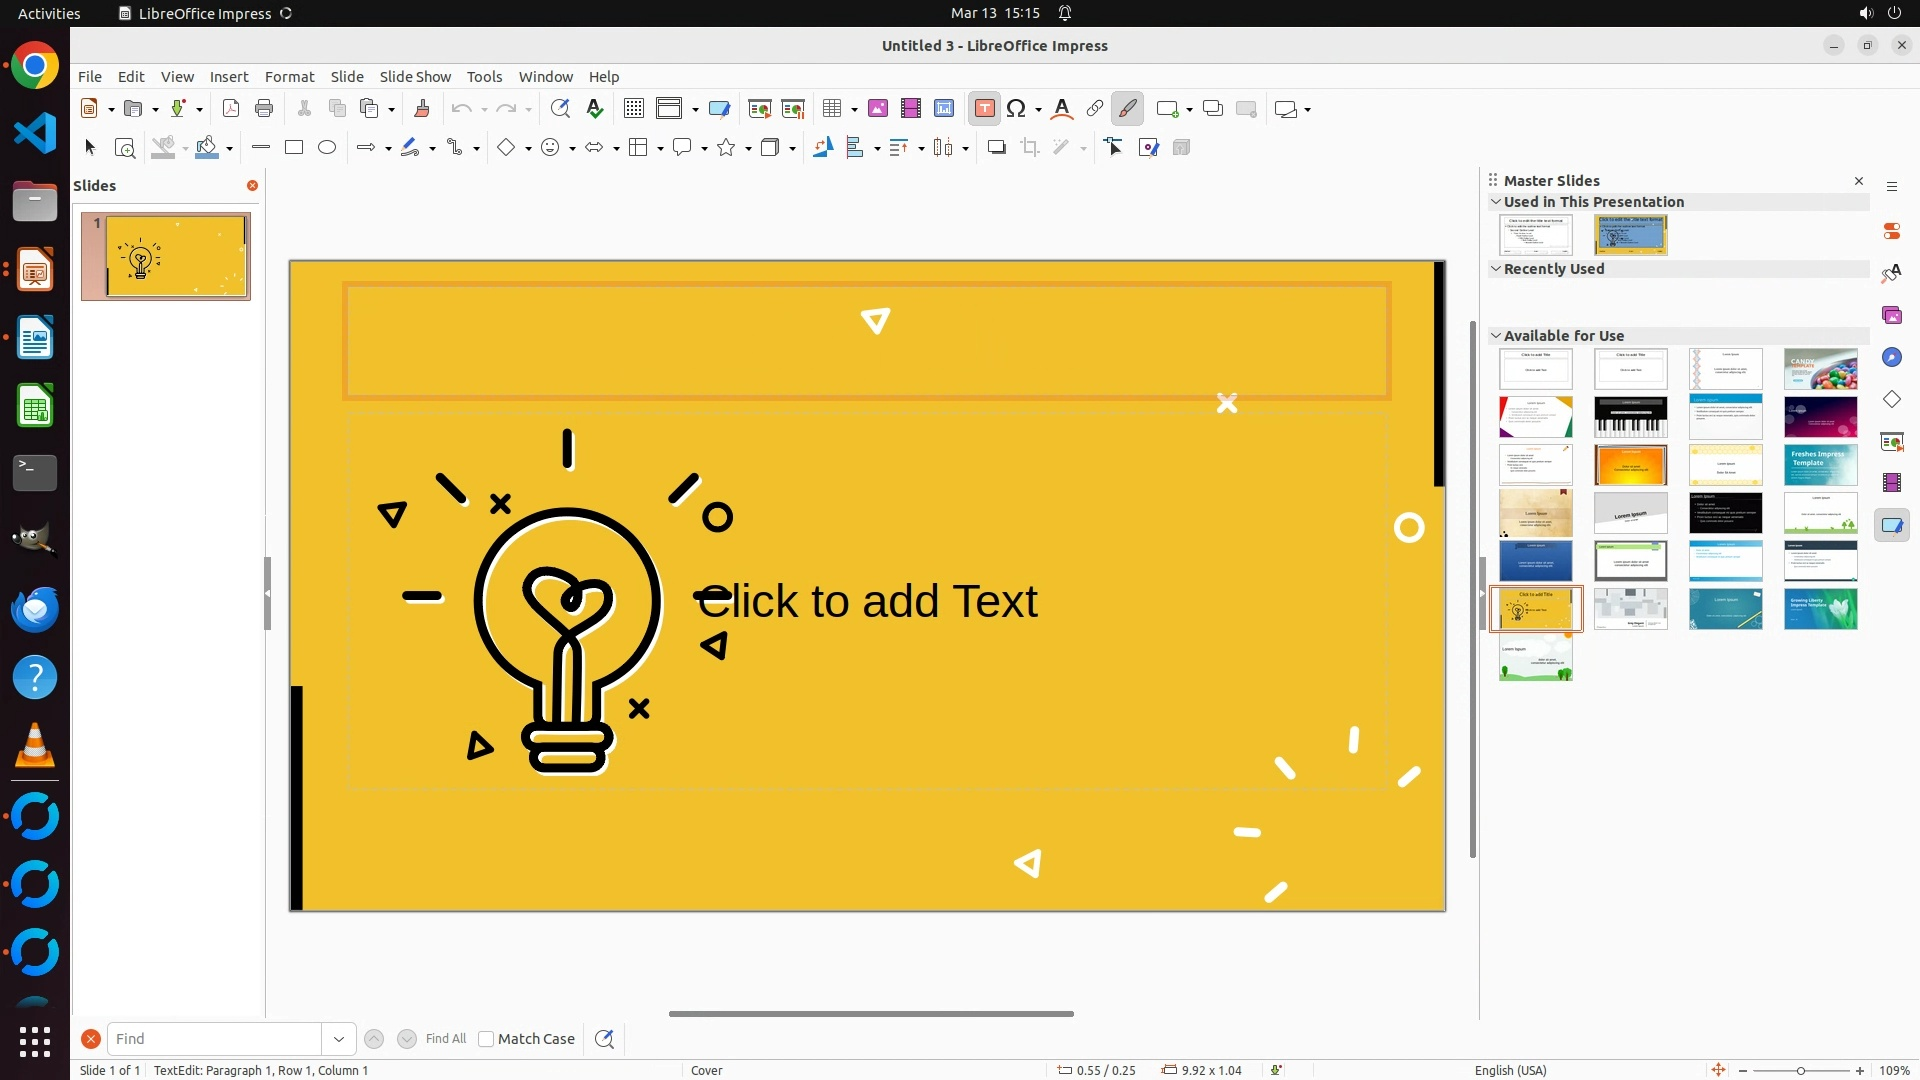Select the Ellipse drawing tool
Image resolution: width=1920 pixels, height=1080 pixels.
point(327,148)
